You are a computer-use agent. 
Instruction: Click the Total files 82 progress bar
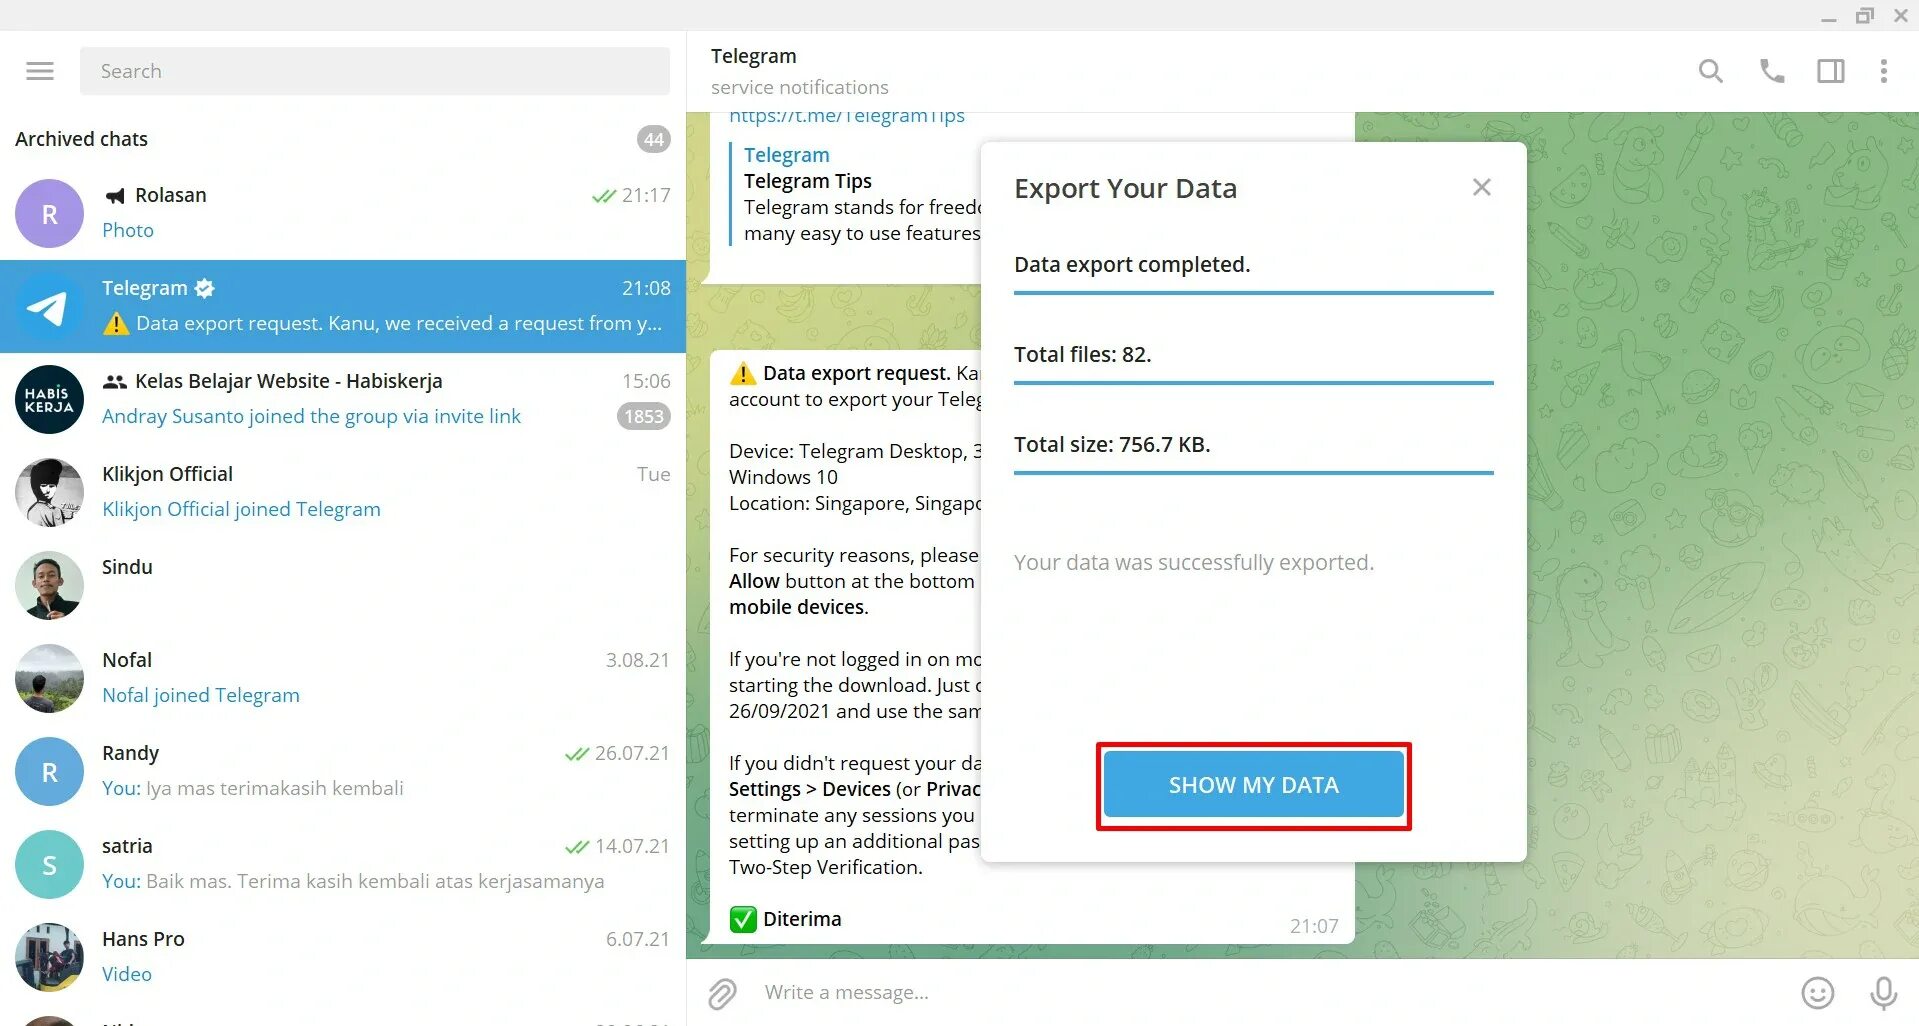(1254, 383)
